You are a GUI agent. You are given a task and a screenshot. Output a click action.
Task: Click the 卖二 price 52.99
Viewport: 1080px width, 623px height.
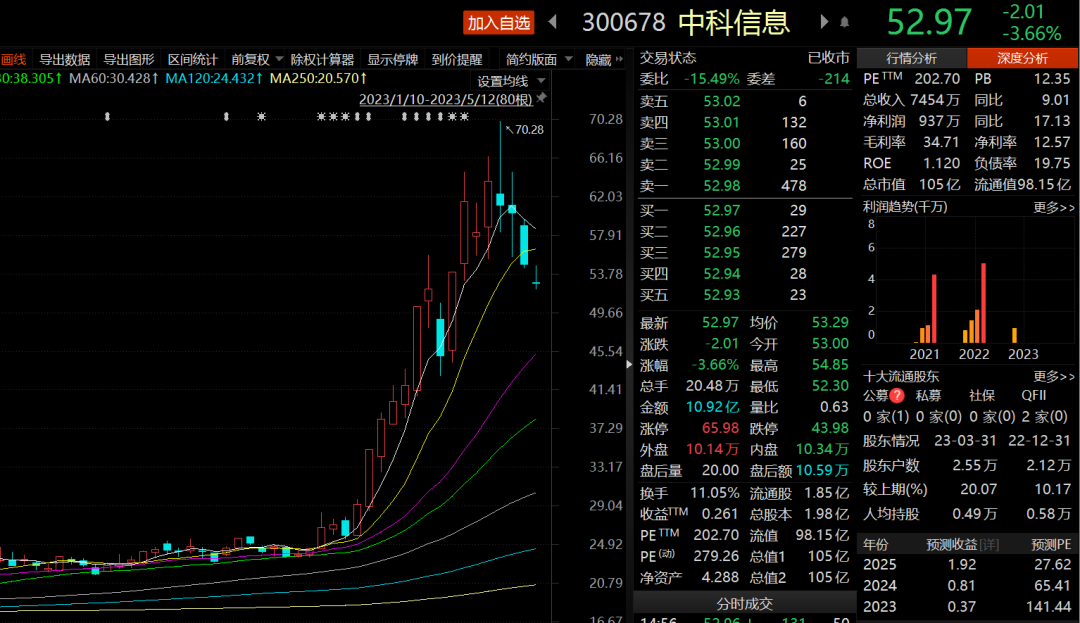tap(722, 165)
